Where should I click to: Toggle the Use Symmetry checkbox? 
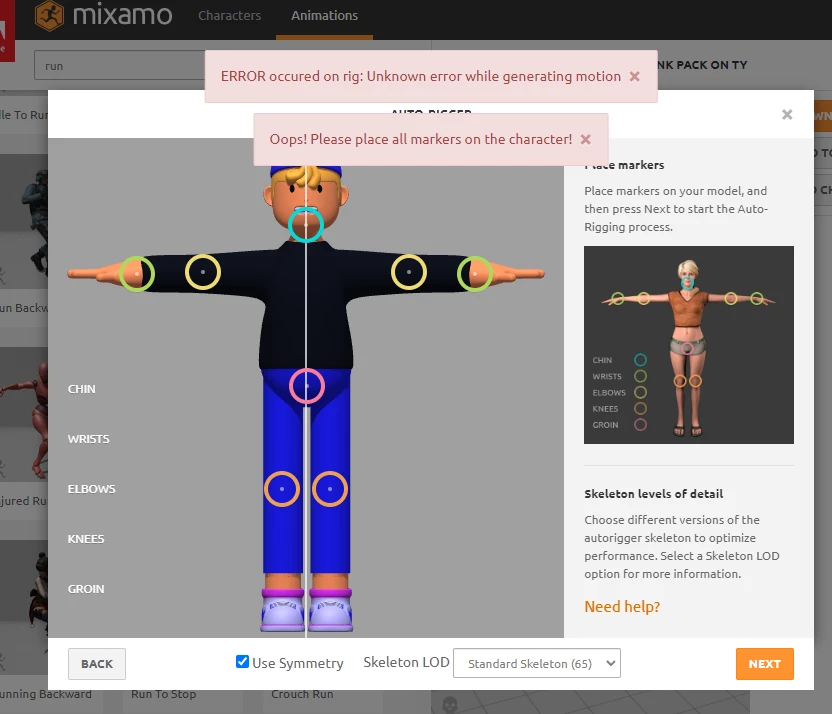click(x=242, y=661)
